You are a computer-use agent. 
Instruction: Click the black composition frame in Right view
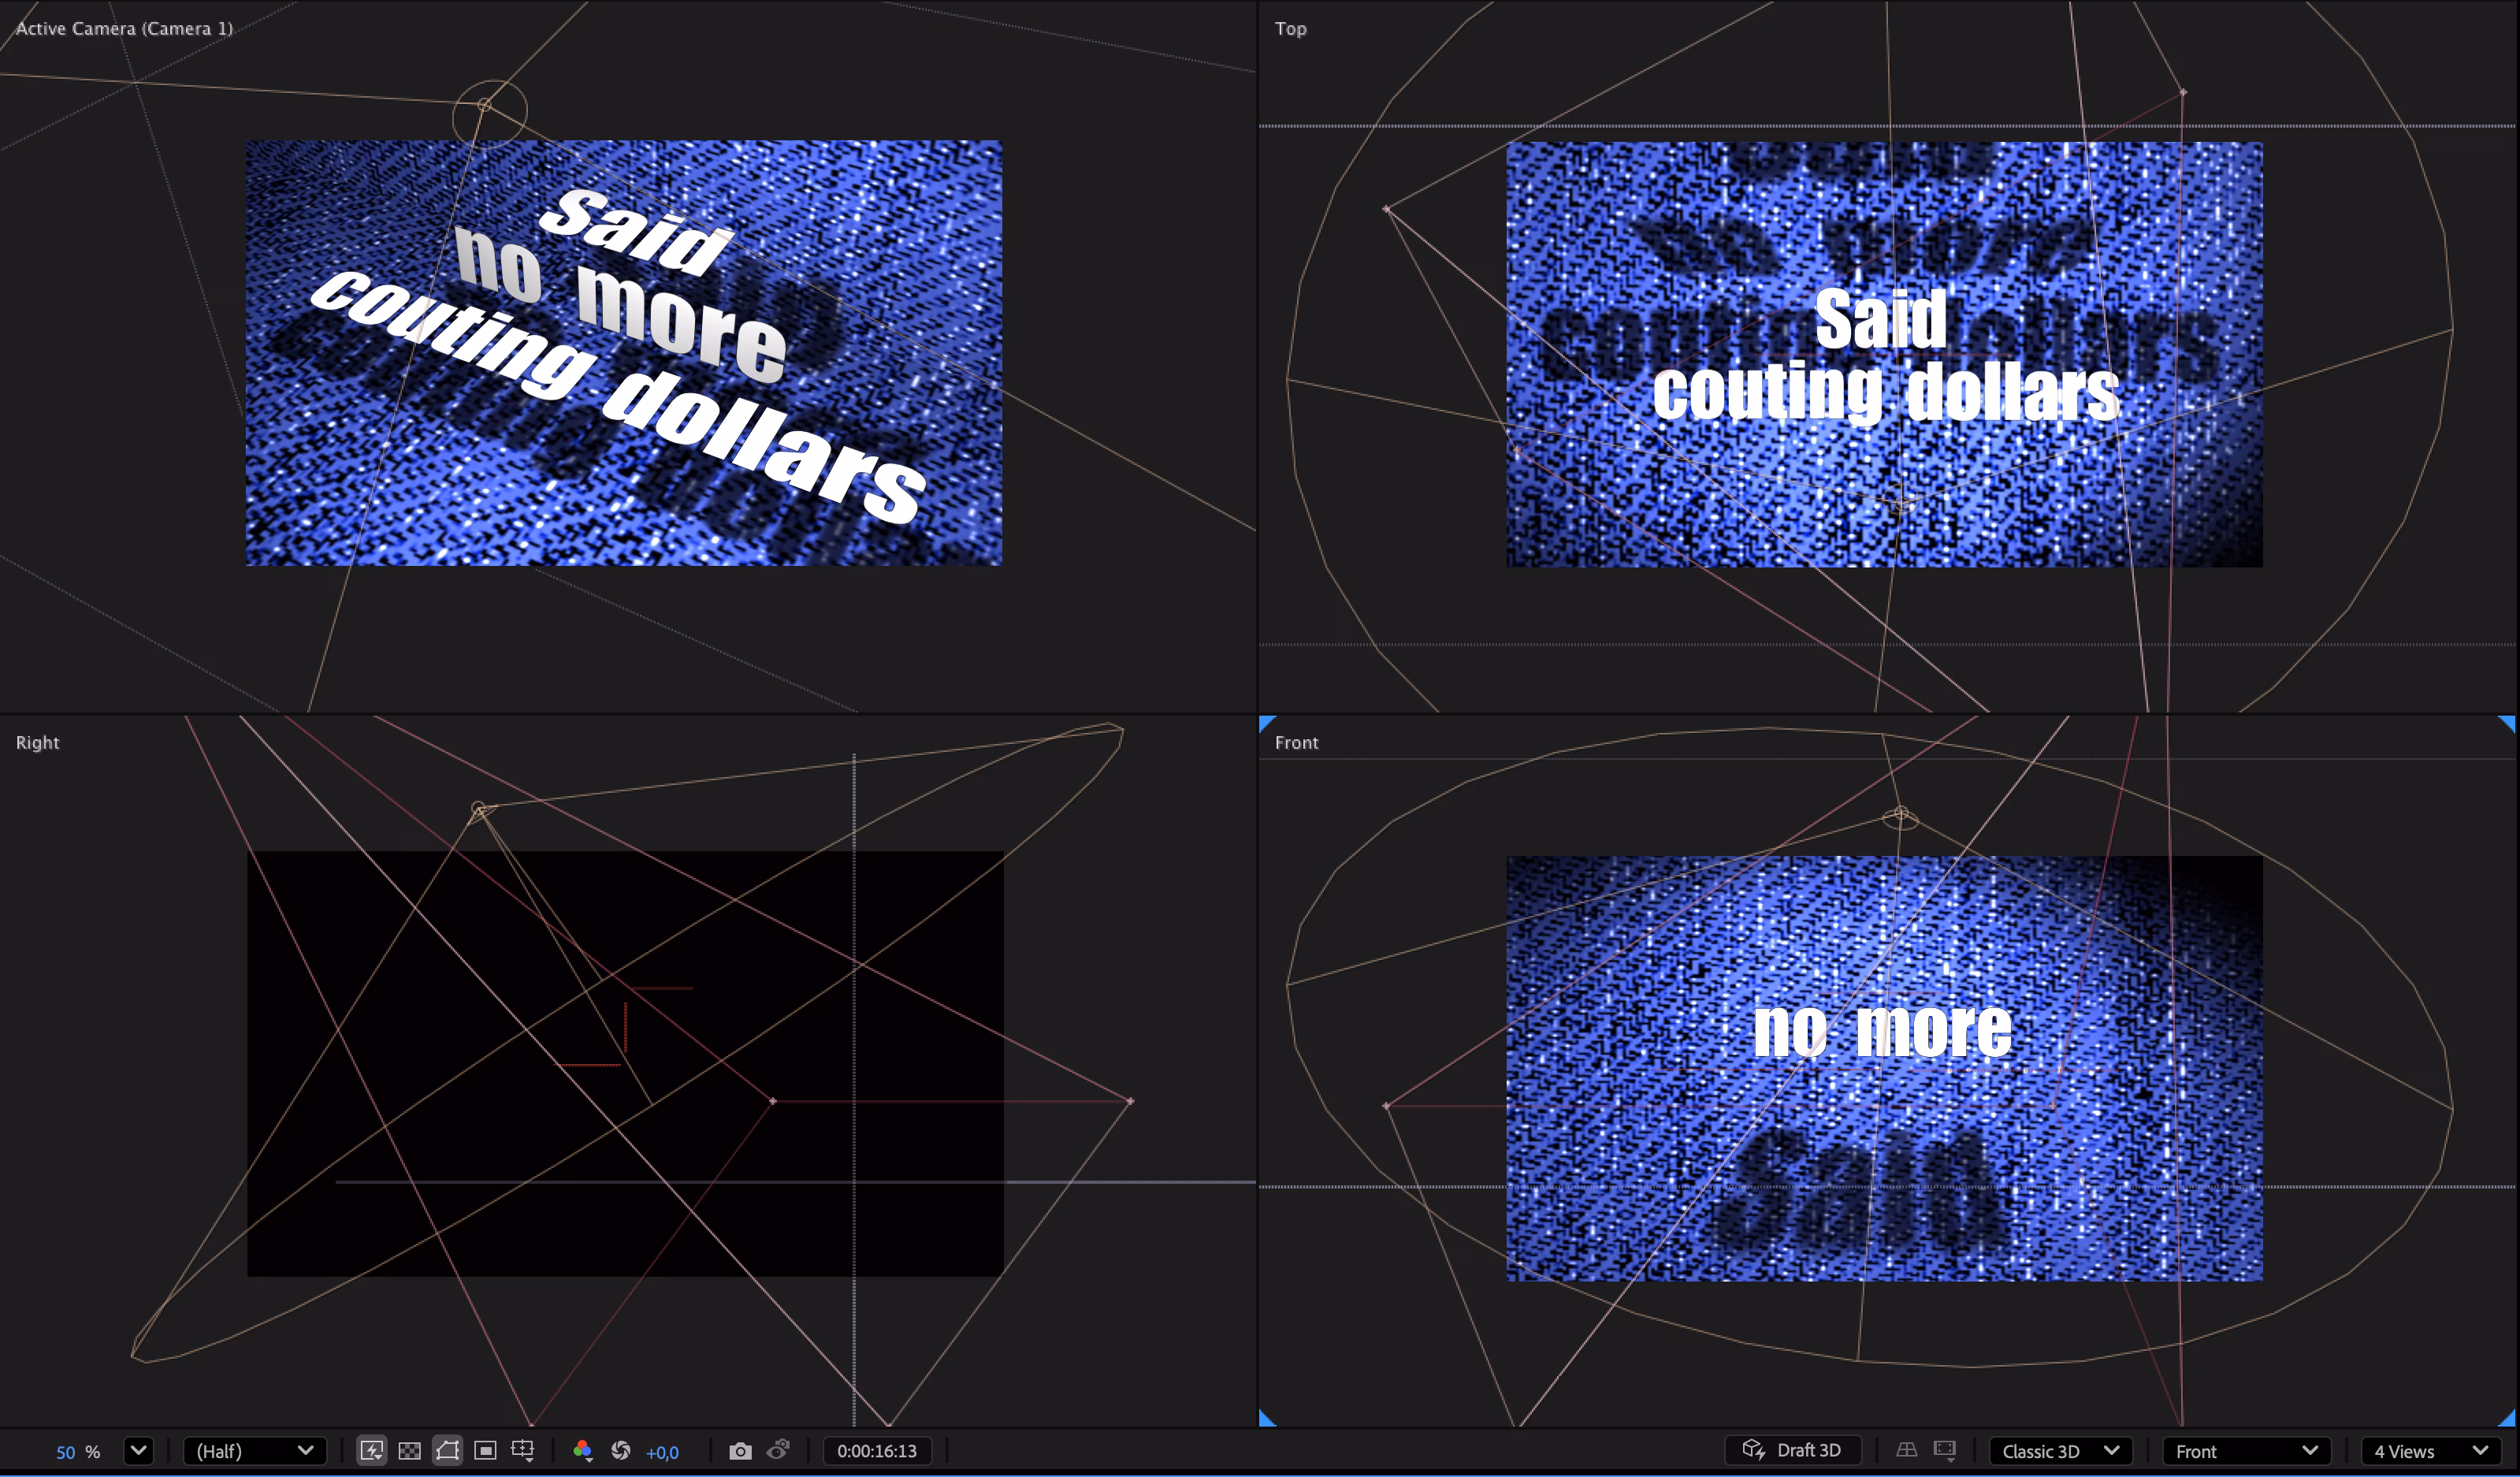pyautogui.click(x=625, y=1063)
